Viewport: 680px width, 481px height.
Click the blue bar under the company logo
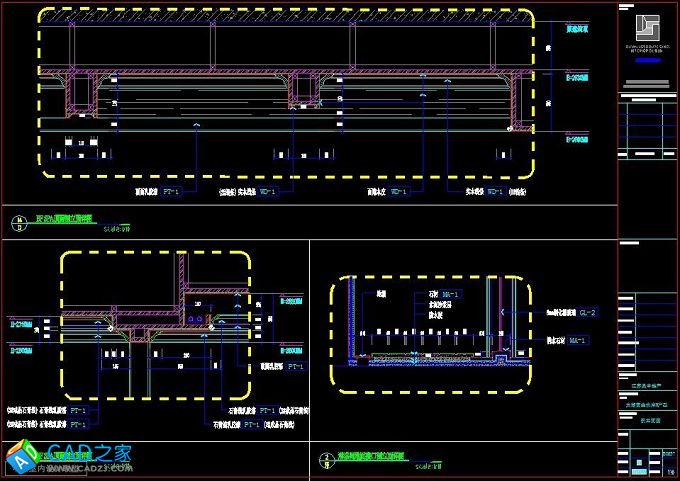648,60
